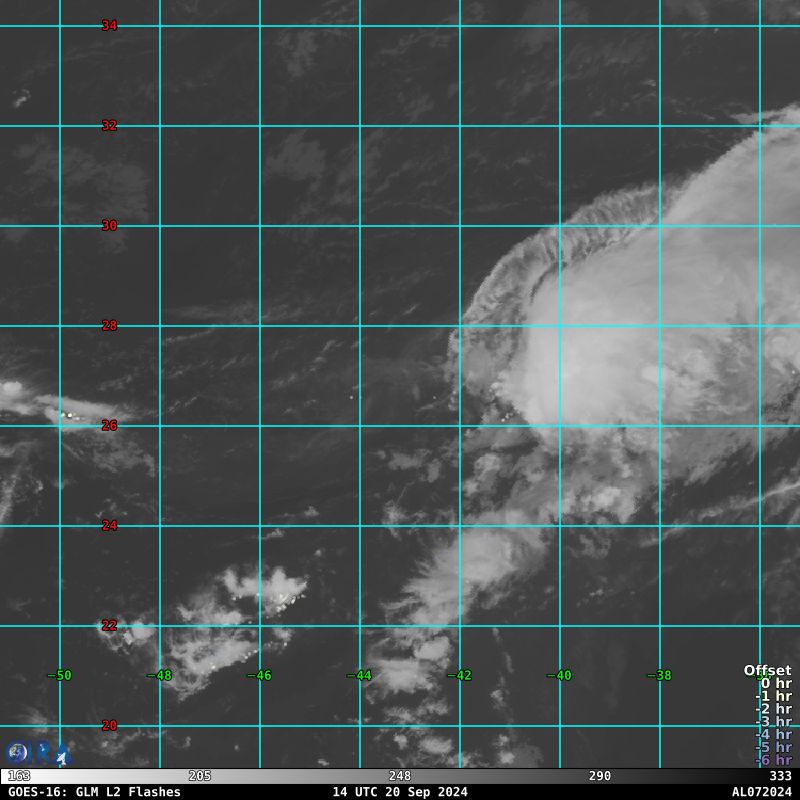Screen dimensions: 800x800
Task: Click the 248 value on the color scale
Action: click(400, 776)
